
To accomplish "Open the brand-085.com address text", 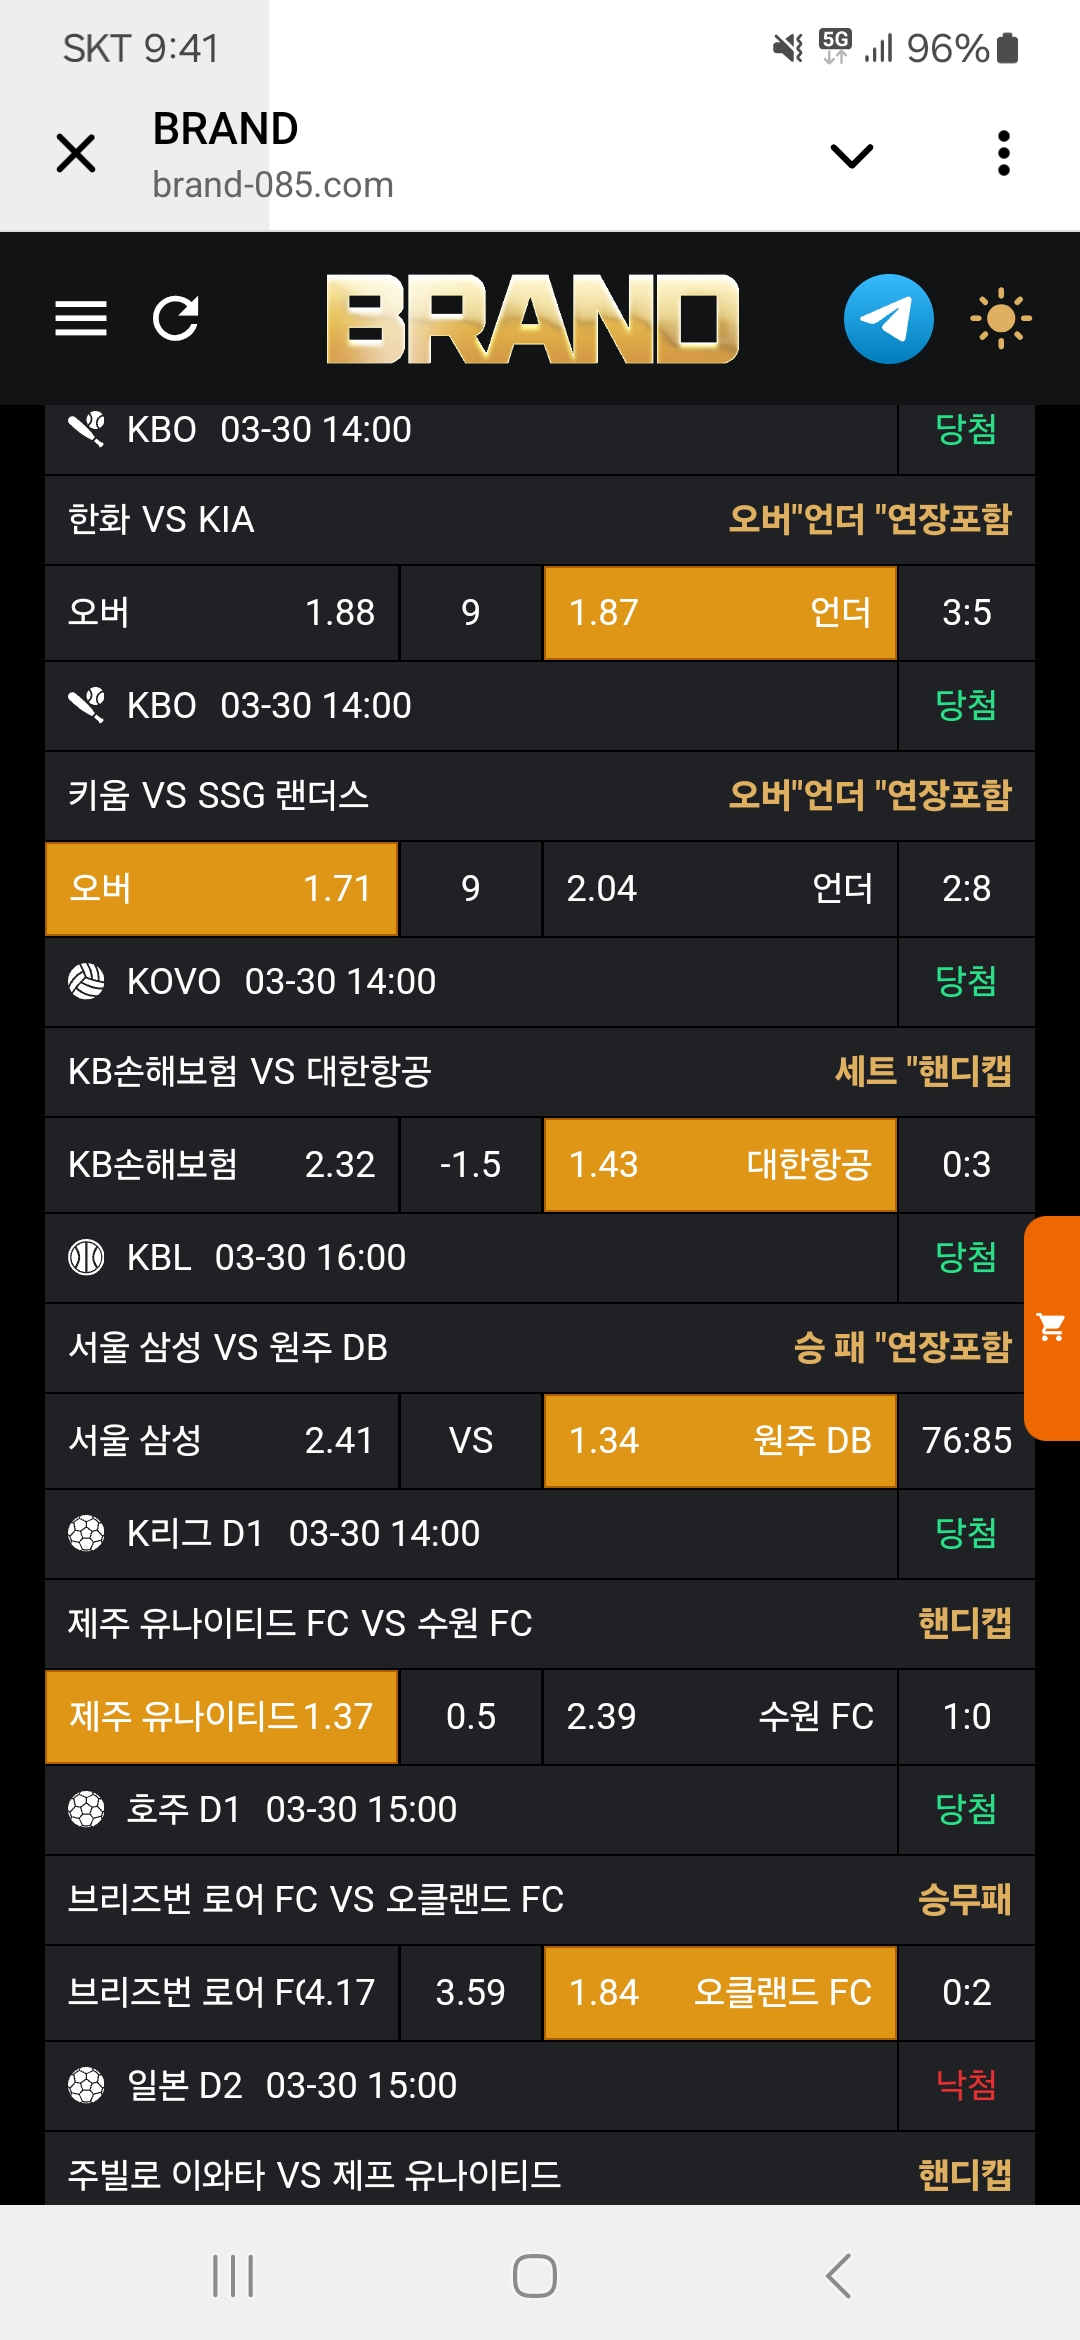I will (273, 185).
